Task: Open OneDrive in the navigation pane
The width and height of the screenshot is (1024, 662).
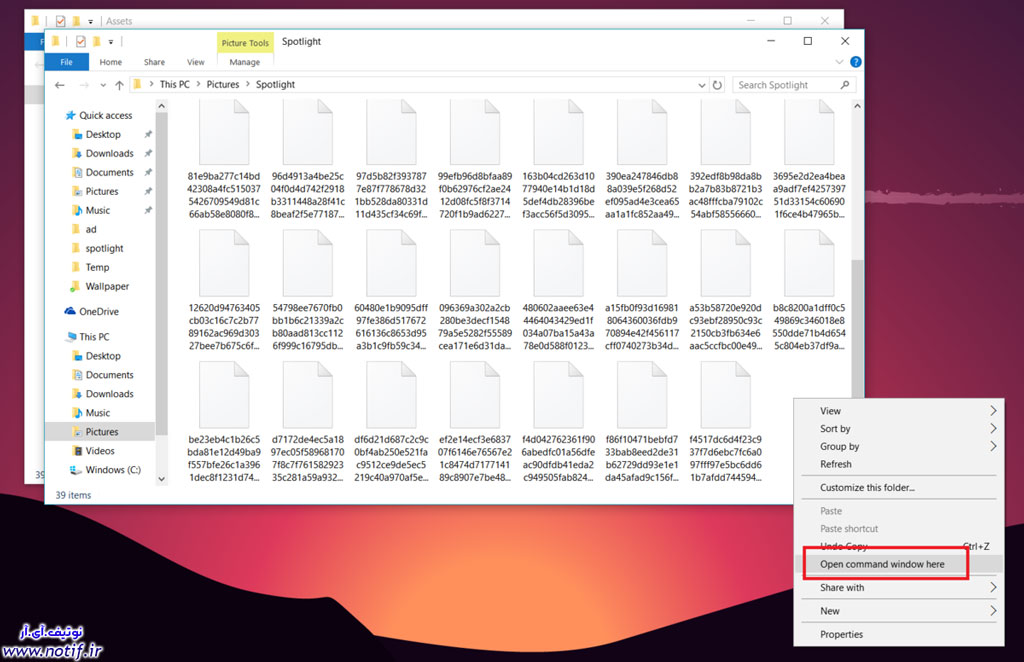Action: pyautogui.click(x=98, y=311)
